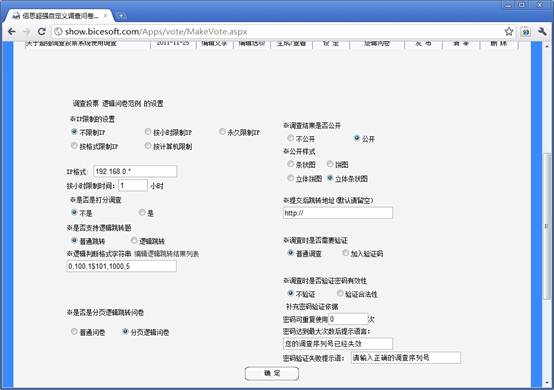
Task: Open the 编辑逻辑跳转结果列表 link
Action: 166,254
